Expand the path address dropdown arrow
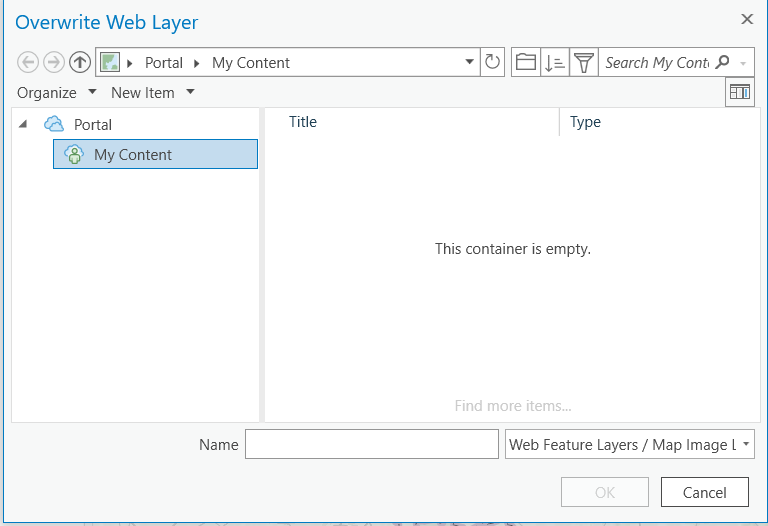The height and width of the screenshot is (526, 768). (470, 62)
